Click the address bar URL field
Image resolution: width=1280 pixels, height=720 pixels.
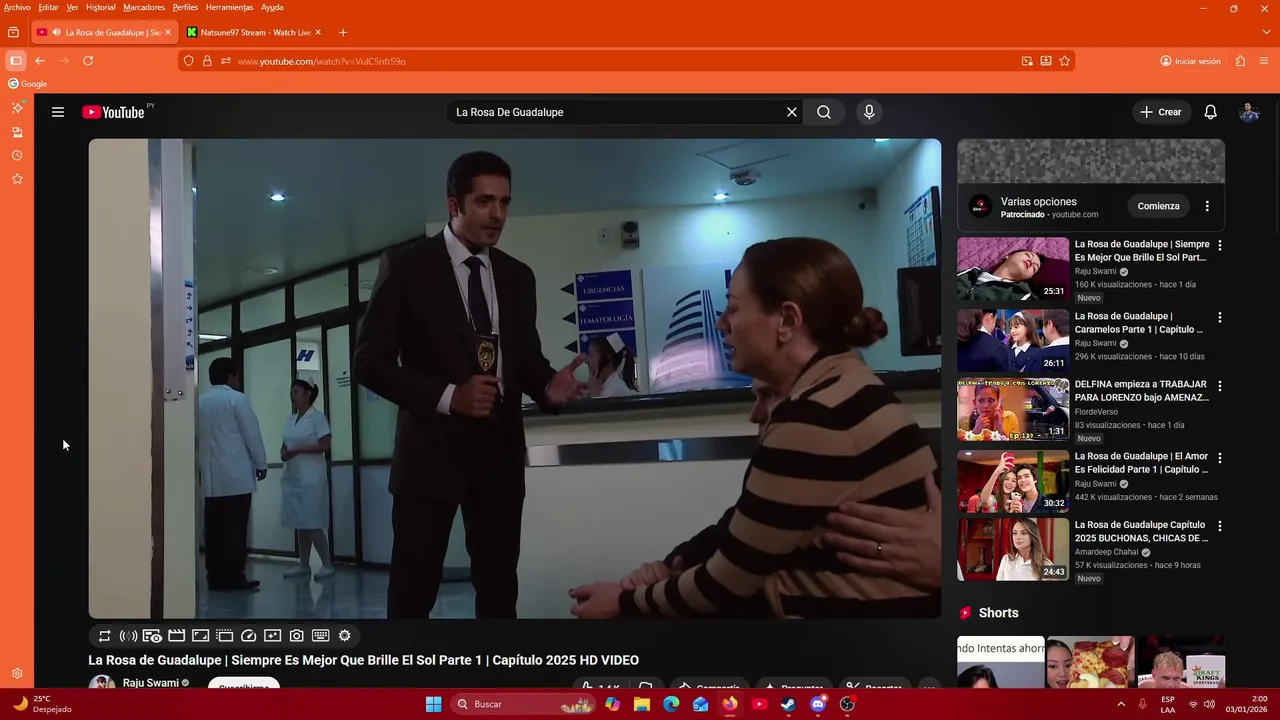[625, 61]
